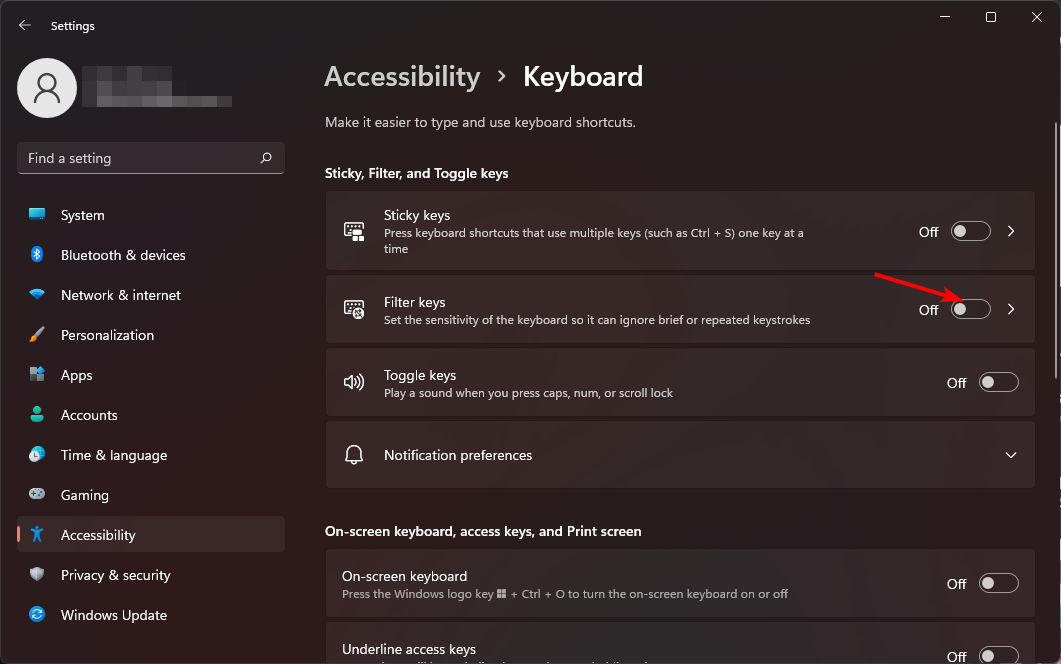Click the Toggle keys title text
The height and width of the screenshot is (664, 1061).
[420, 375]
